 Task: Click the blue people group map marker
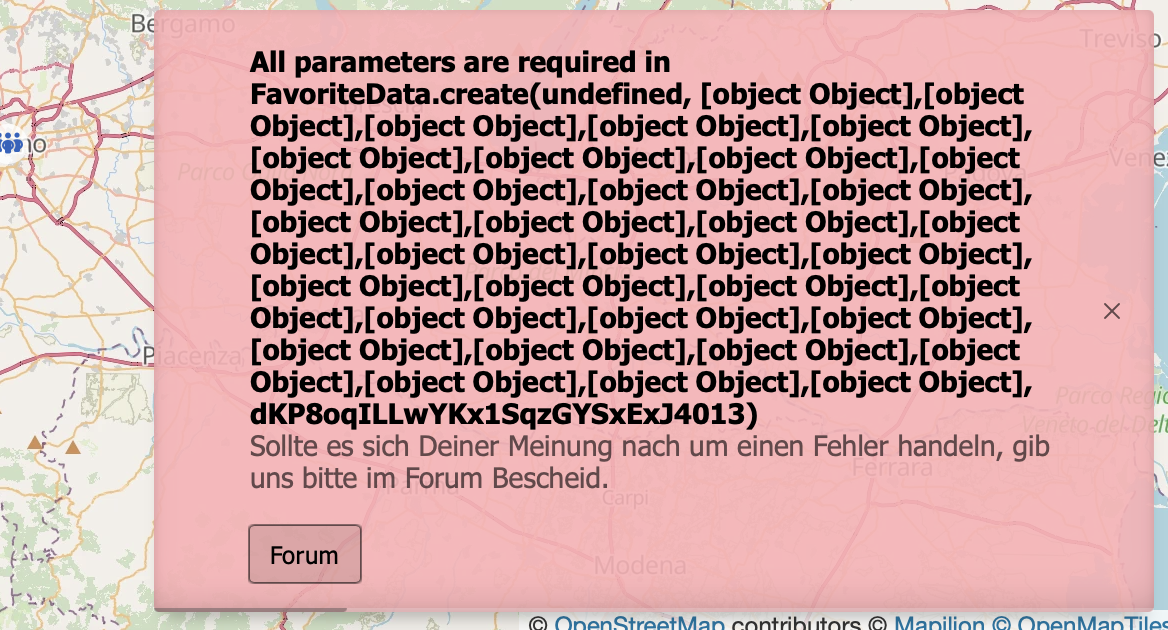[x=11, y=143]
